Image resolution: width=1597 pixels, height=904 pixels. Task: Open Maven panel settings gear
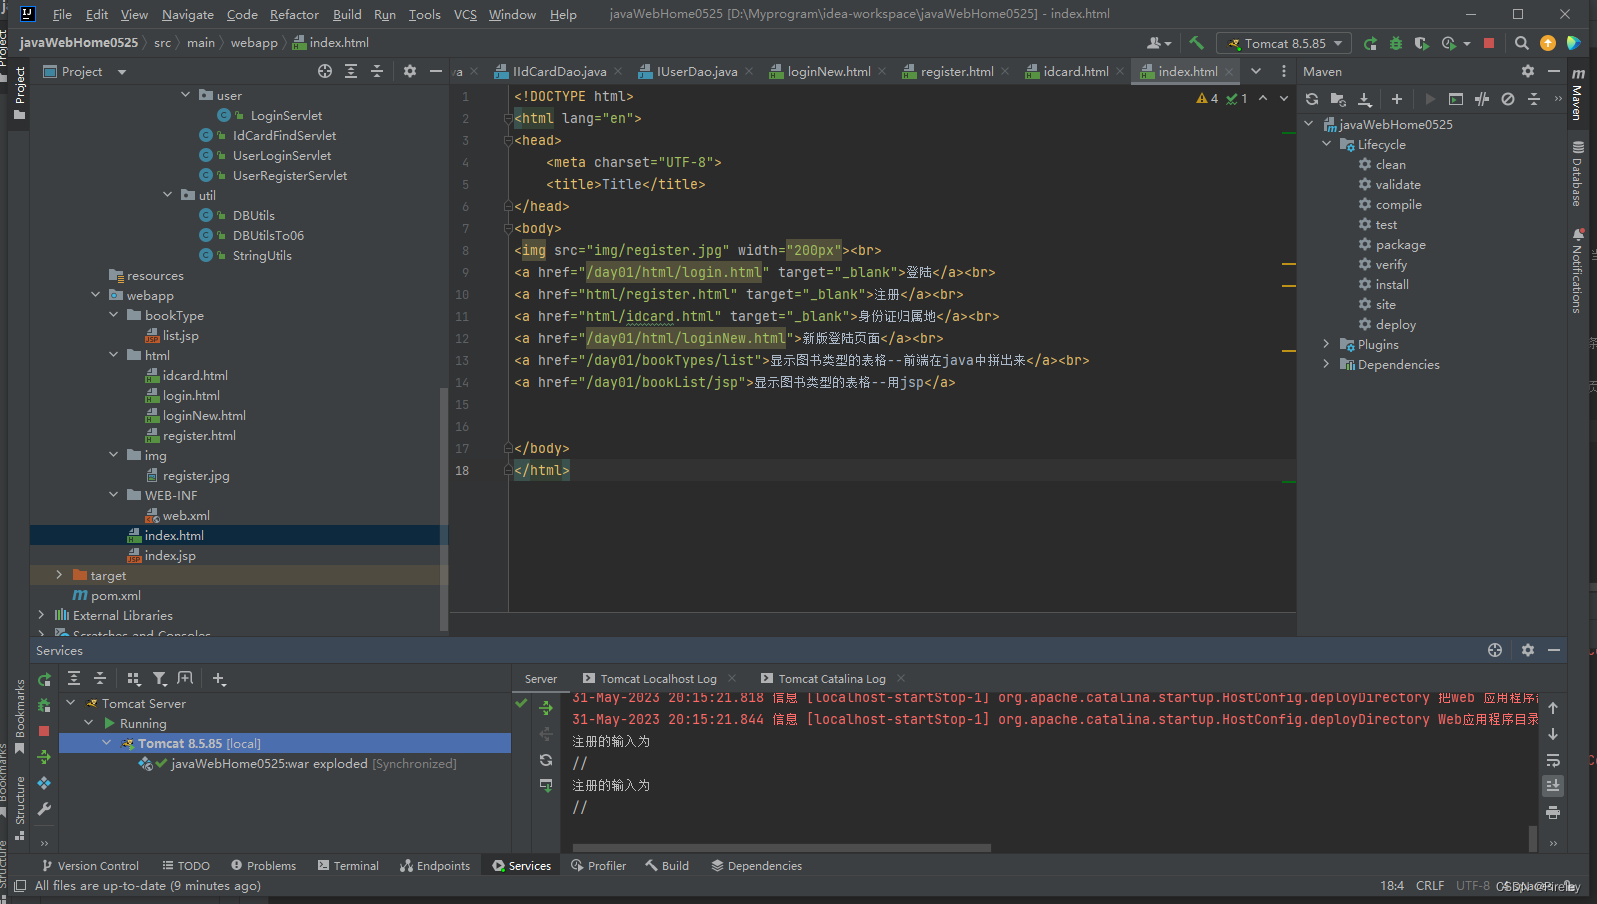coord(1528,71)
